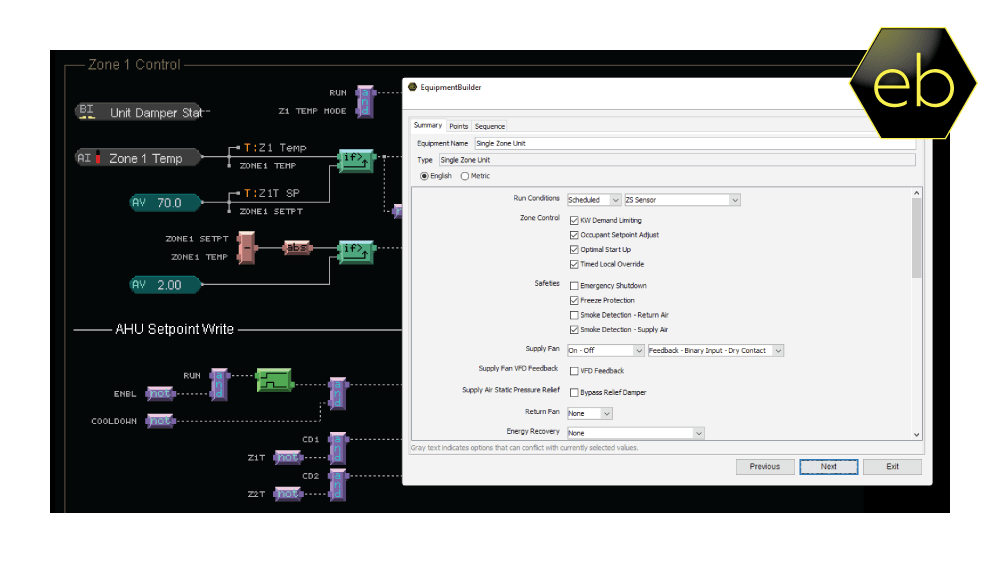The image size is (1000, 563).
Task: Select the Metric units radio button
Action: coord(464,176)
